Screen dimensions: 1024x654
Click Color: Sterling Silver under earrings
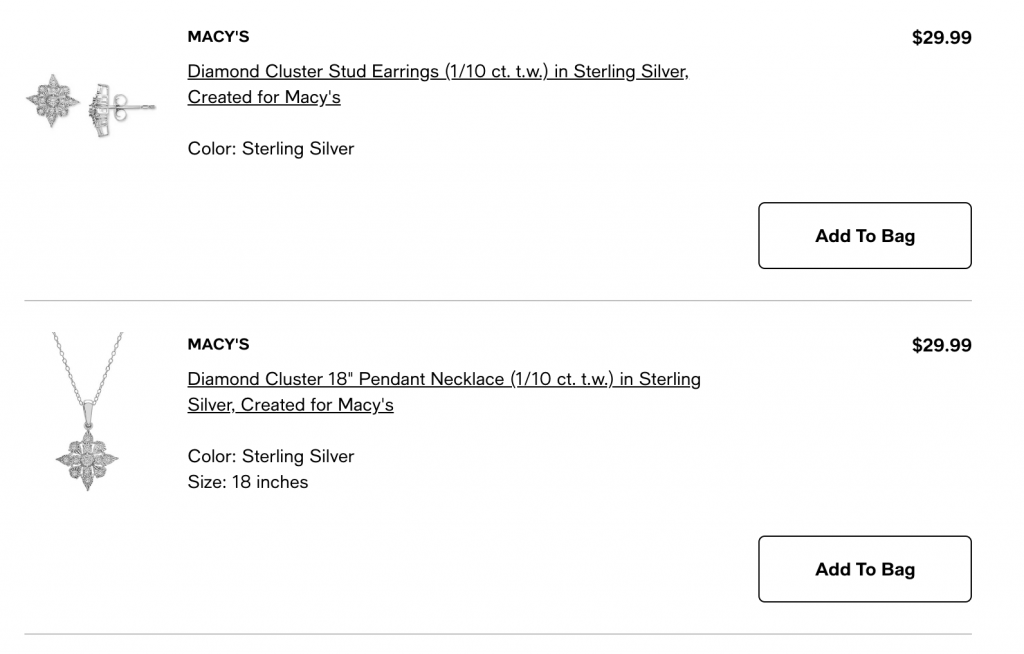click(x=270, y=148)
